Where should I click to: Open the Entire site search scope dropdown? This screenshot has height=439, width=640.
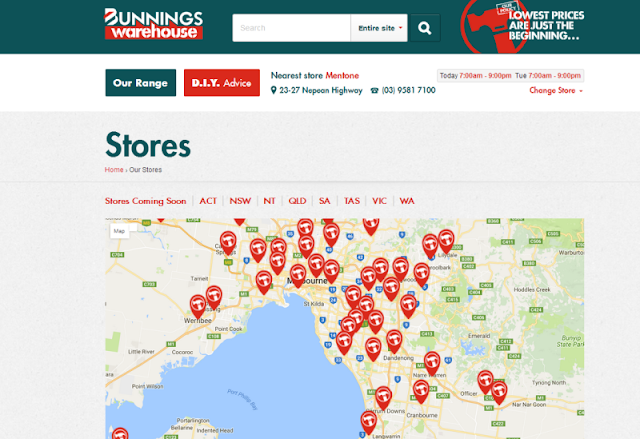coord(379,28)
